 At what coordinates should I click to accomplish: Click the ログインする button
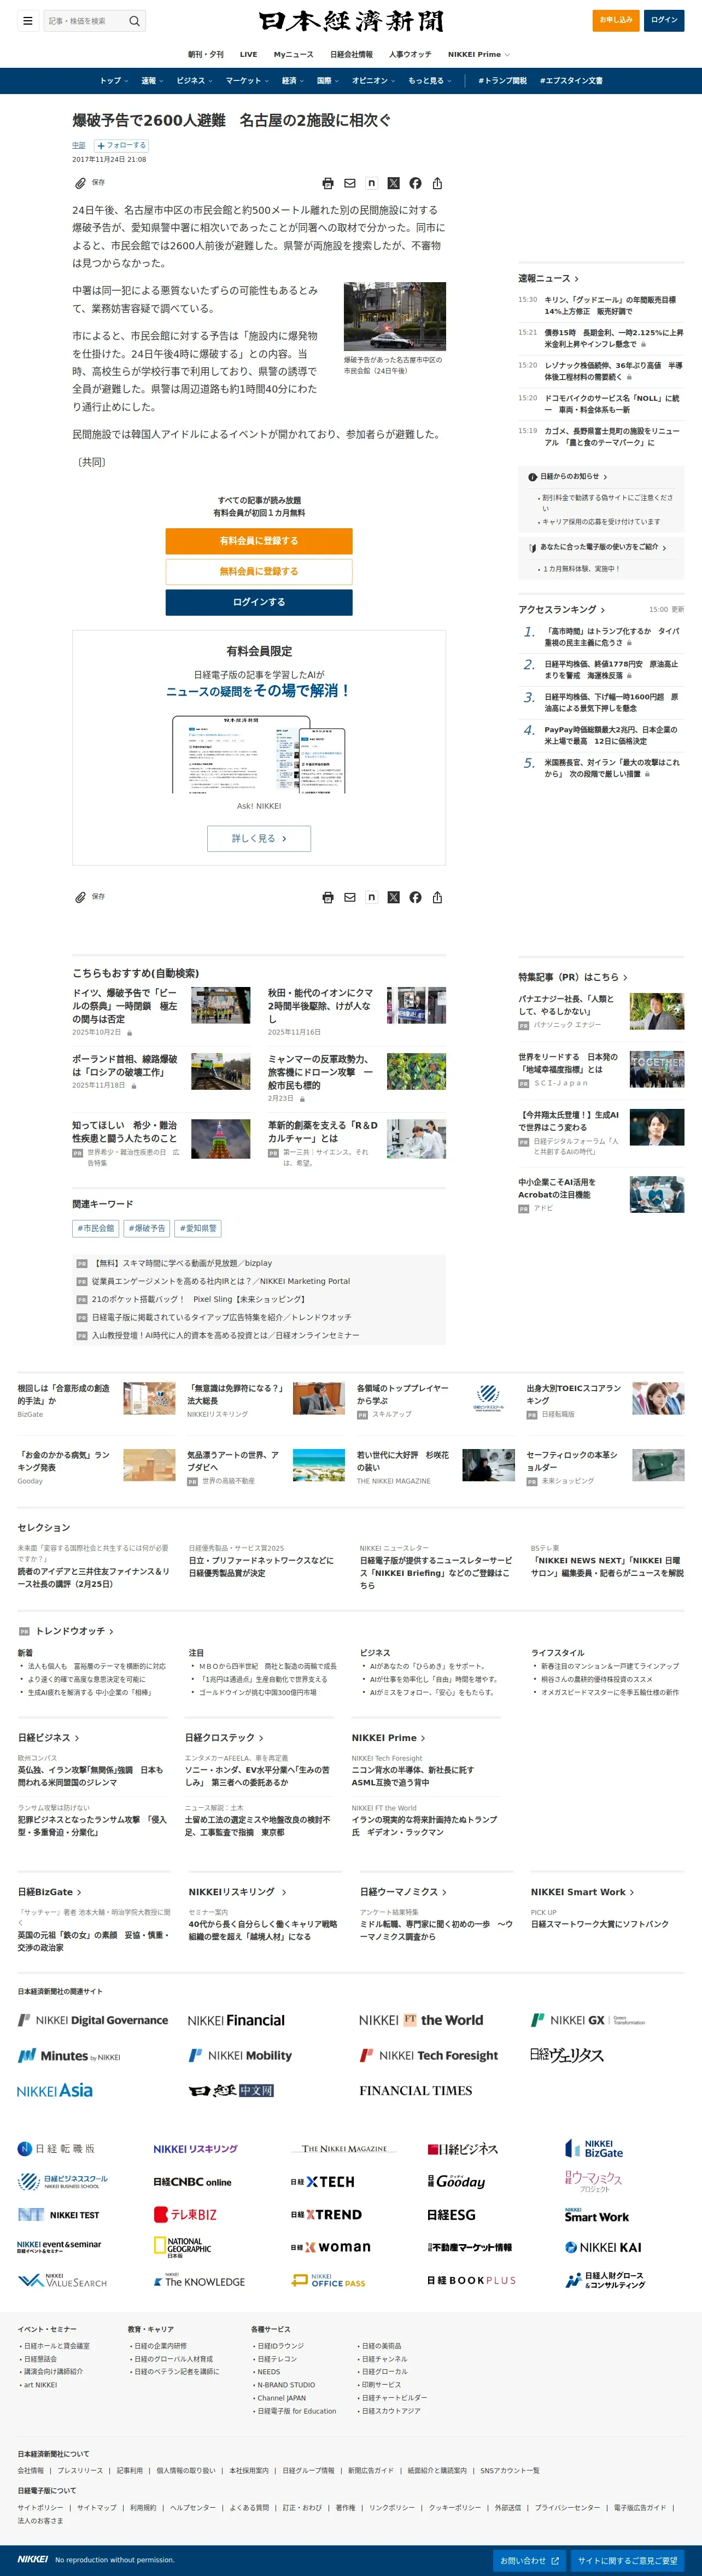[x=259, y=602]
